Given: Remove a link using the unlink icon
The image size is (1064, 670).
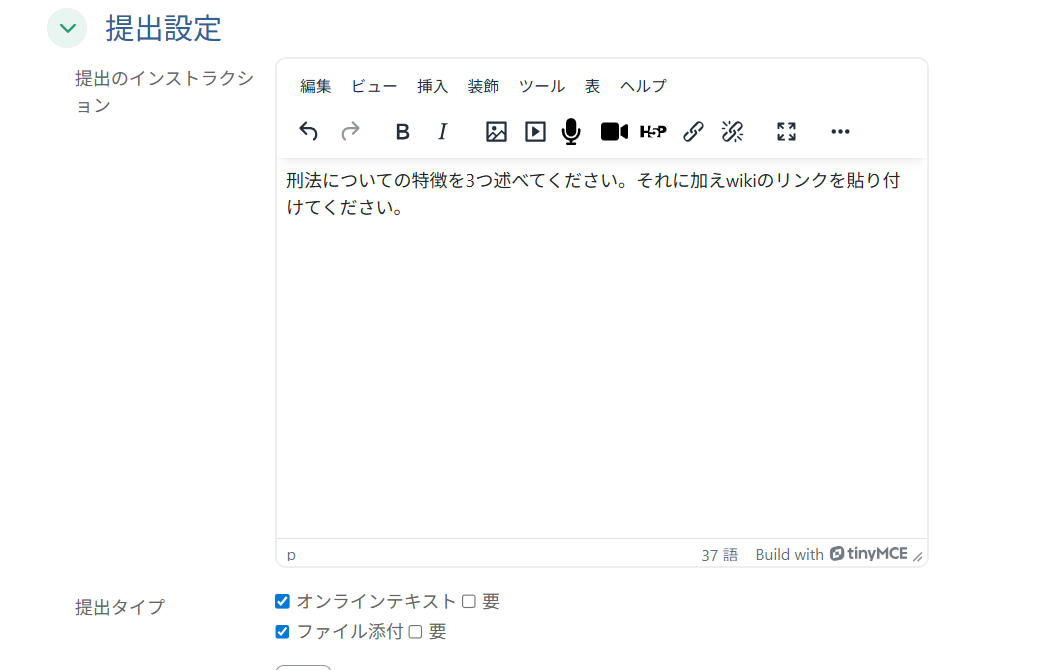Looking at the screenshot, I should pos(733,131).
